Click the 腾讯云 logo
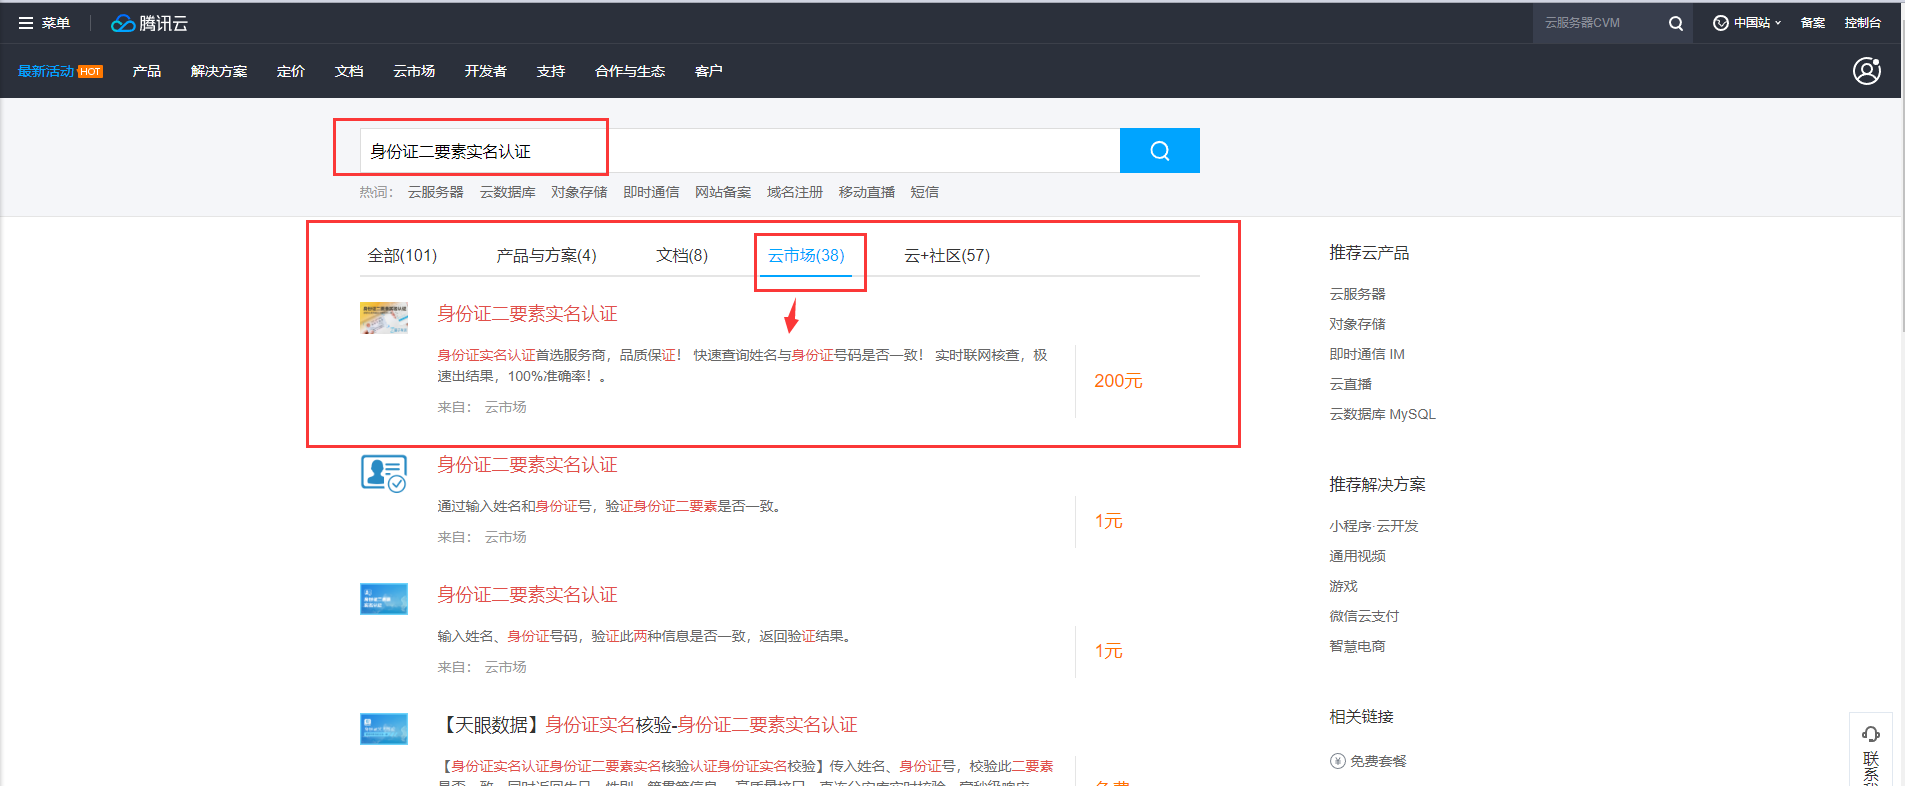 click(149, 23)
